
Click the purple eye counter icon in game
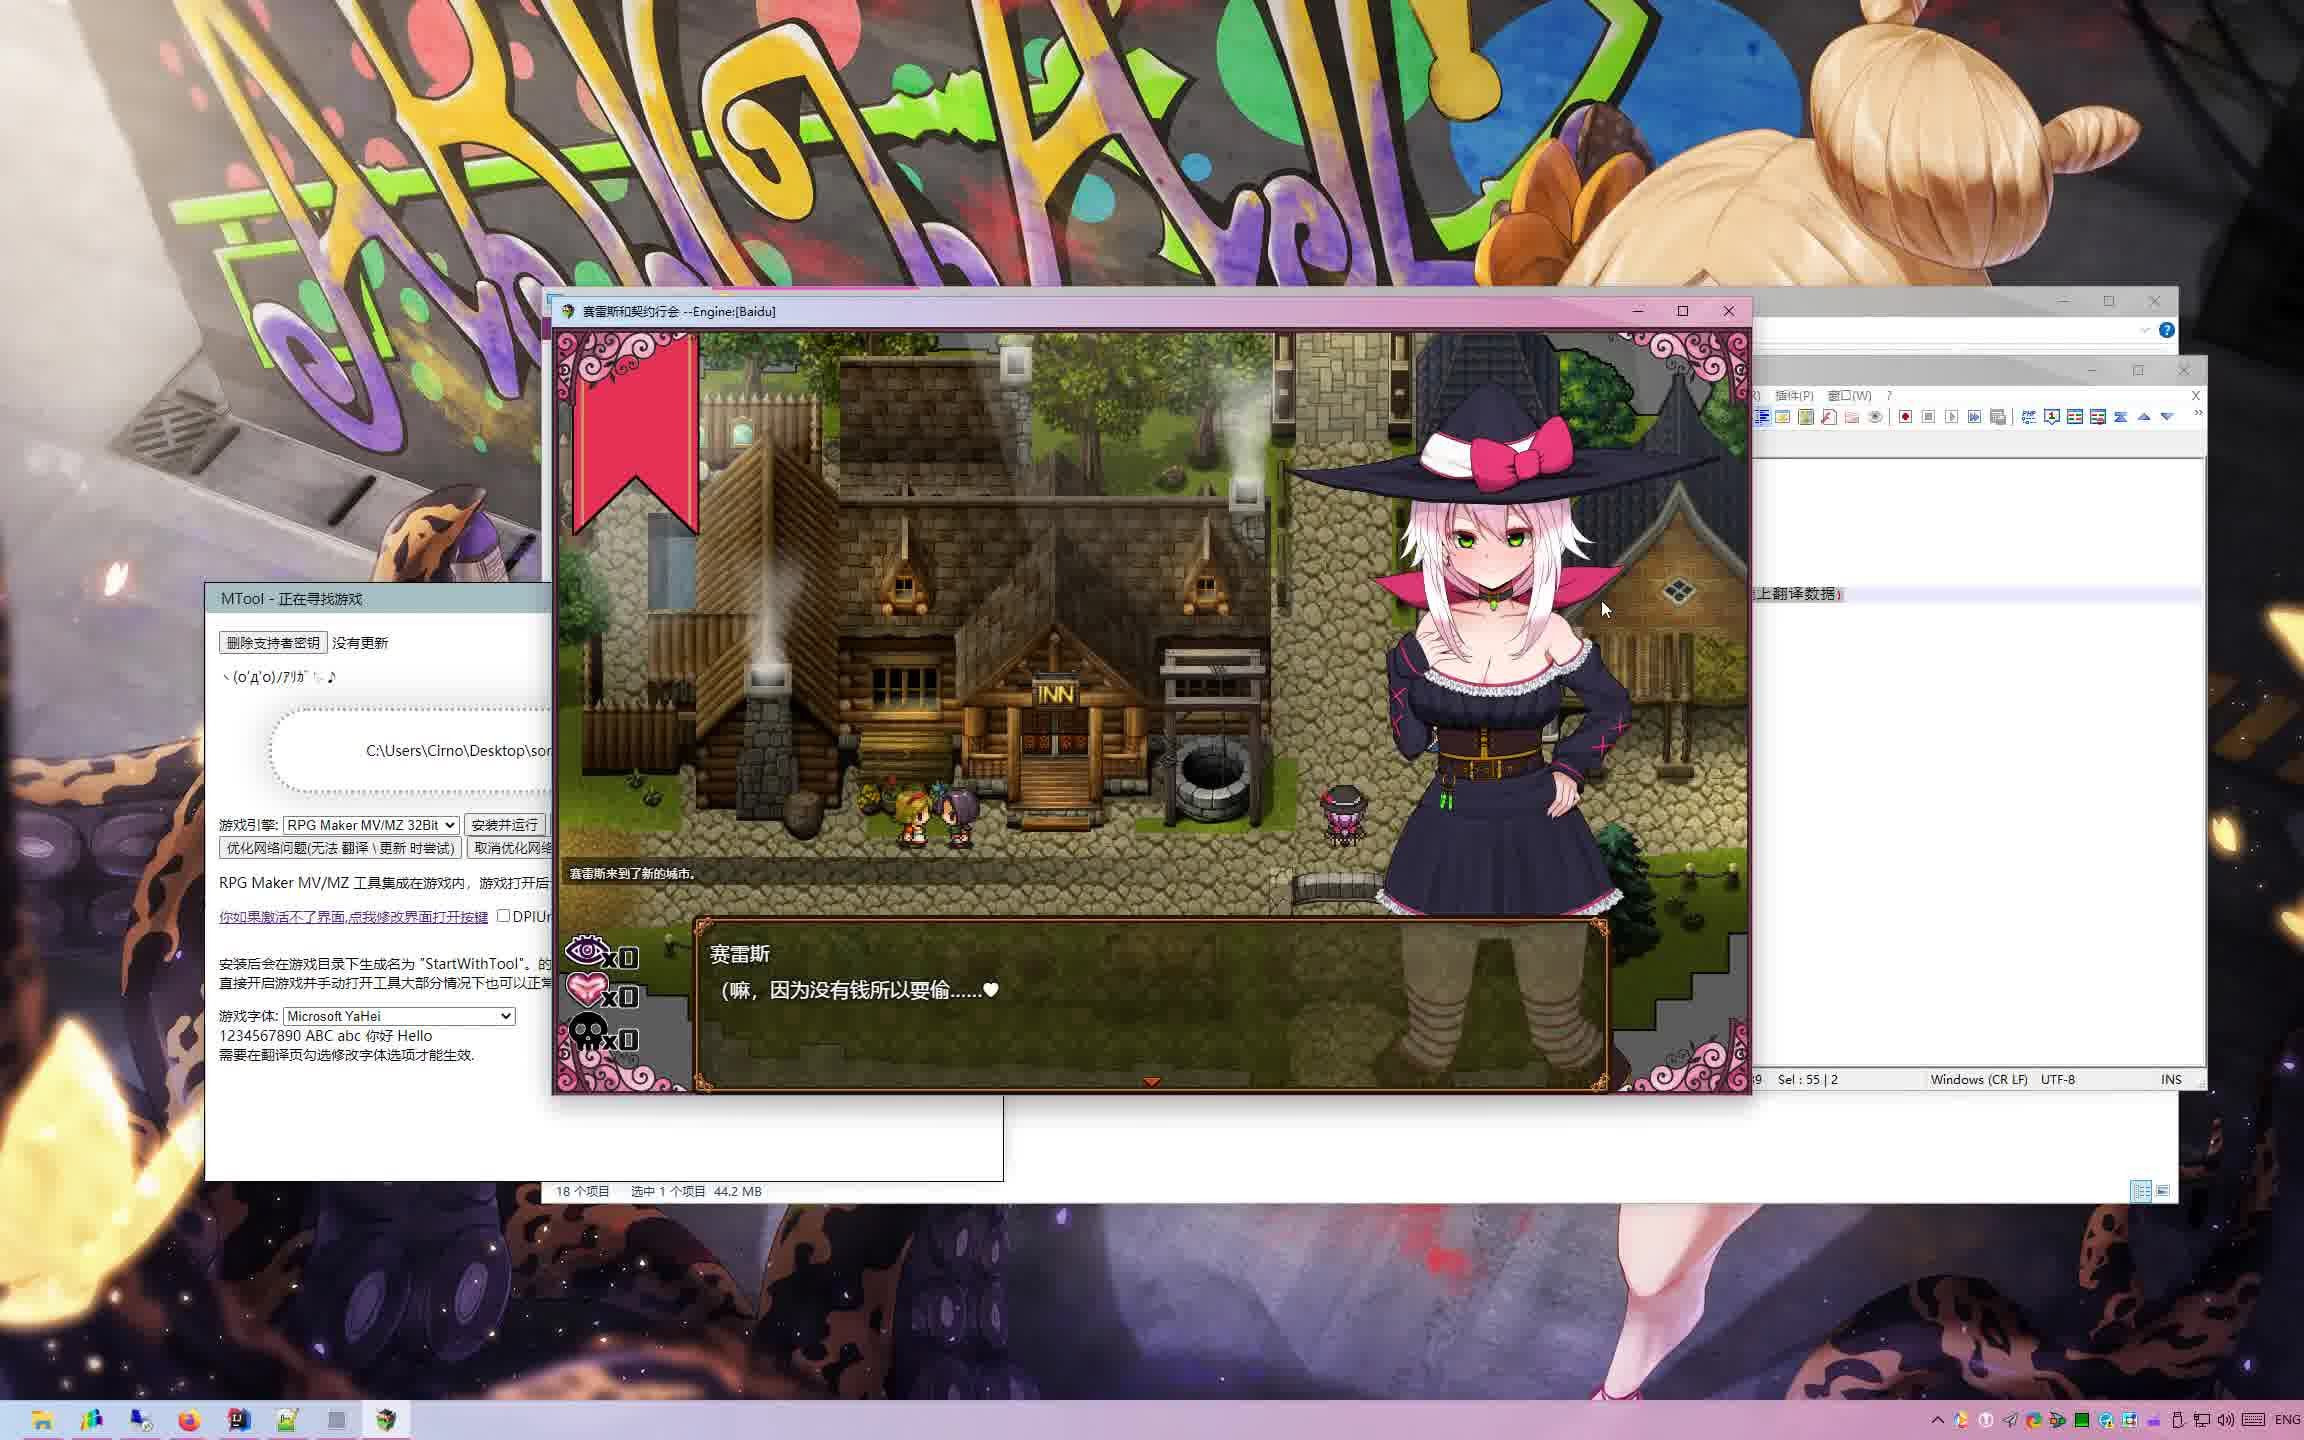(587, 950)
